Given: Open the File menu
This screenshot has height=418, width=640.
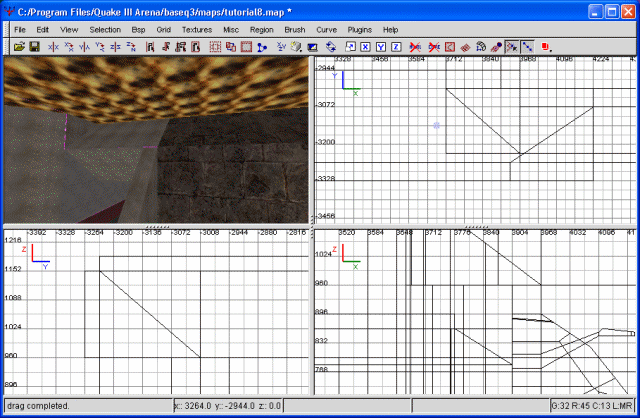Looking at the screenshot, I should (x=20, y=30).
